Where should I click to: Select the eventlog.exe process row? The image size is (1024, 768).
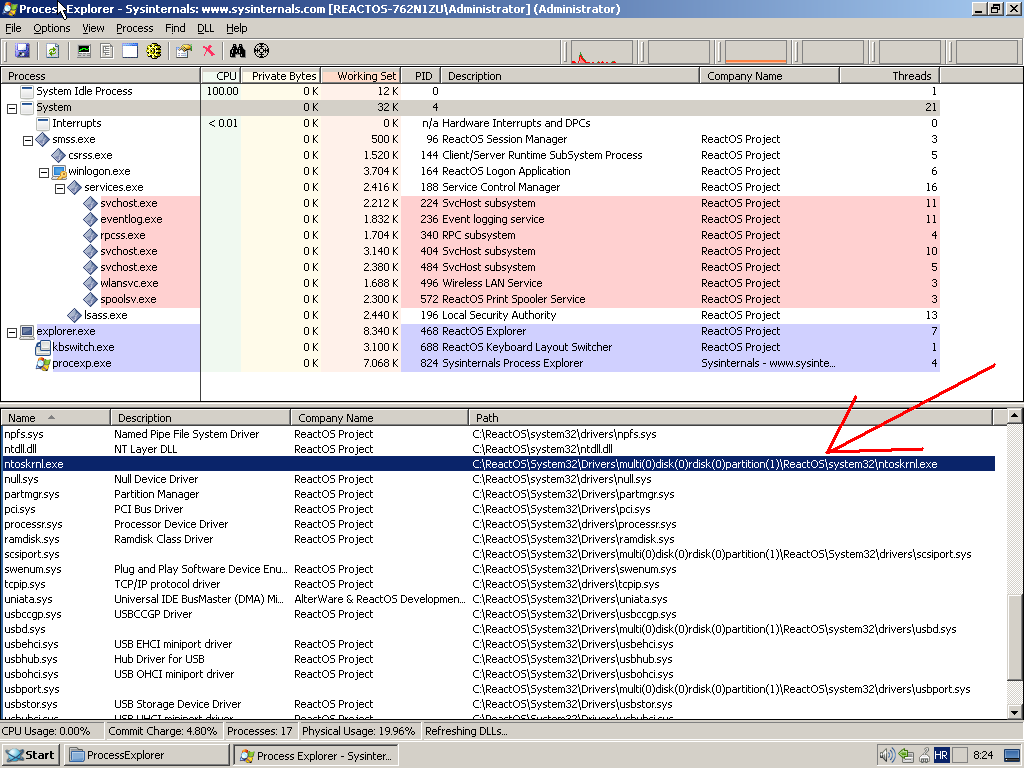pos(470,219)
